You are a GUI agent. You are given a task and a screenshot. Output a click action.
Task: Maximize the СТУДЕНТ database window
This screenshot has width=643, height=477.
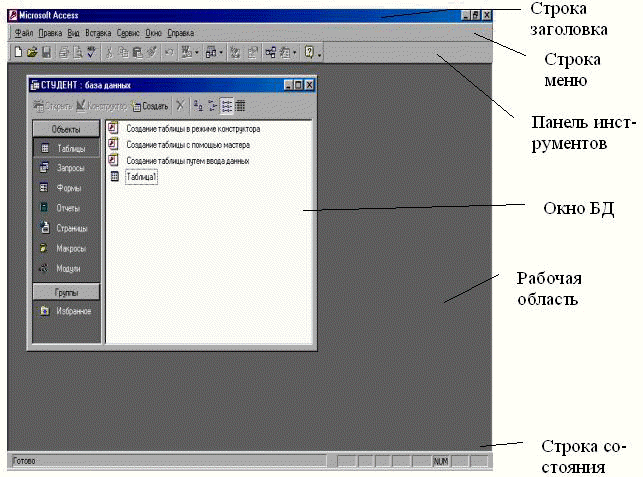tap(299, 85)
